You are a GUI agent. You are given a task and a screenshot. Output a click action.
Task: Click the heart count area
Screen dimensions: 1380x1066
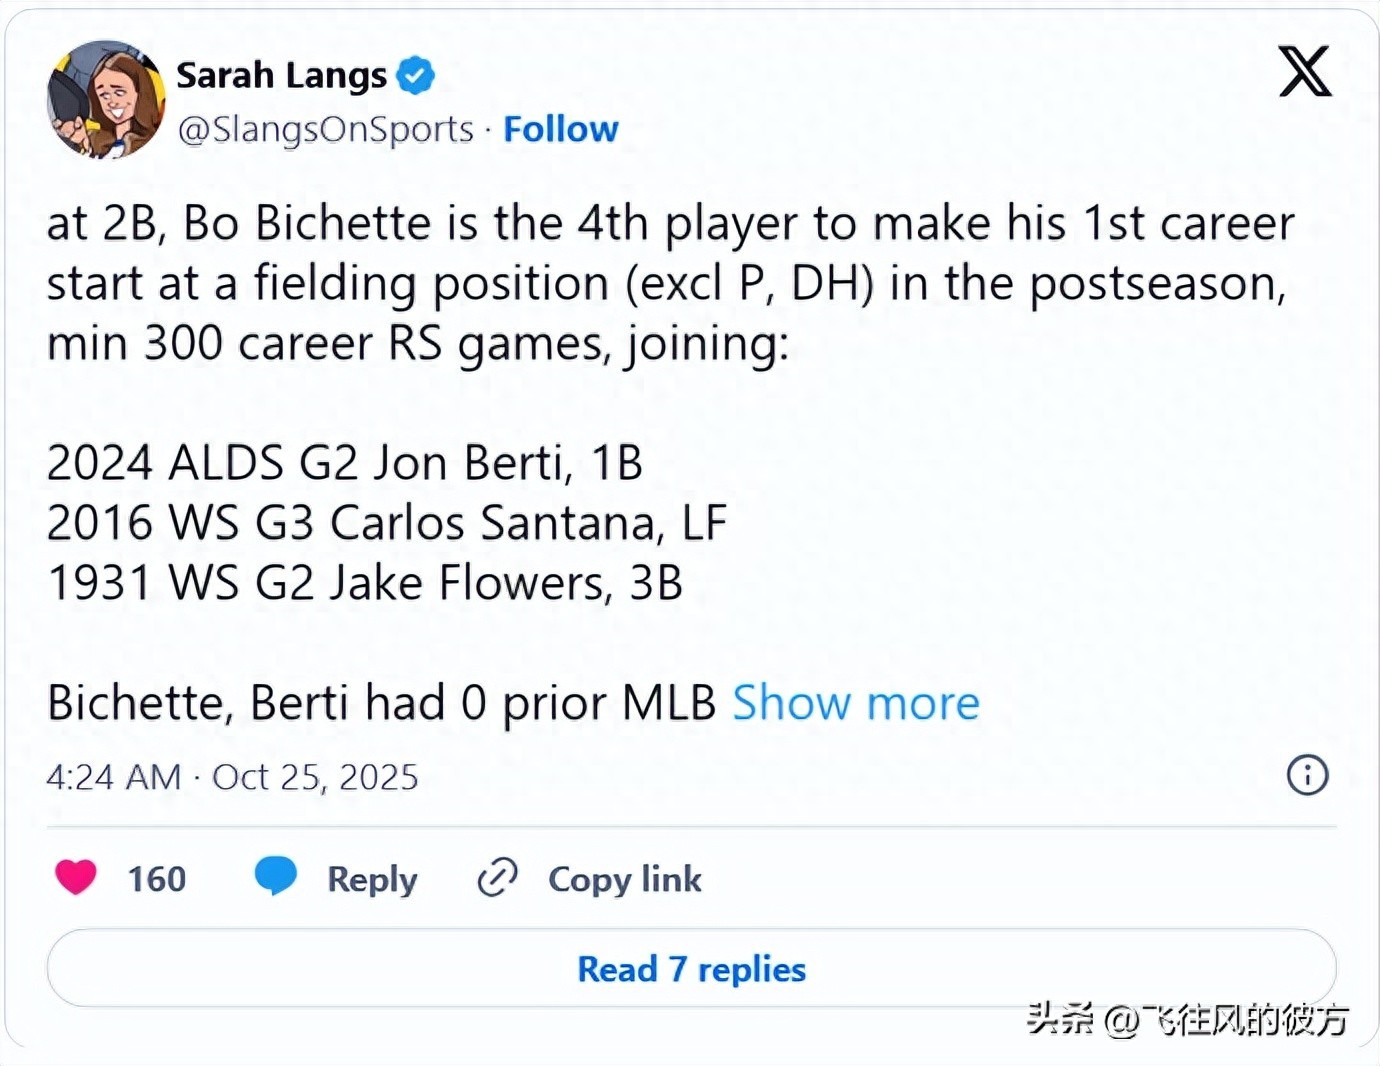[x=155, y=878]
